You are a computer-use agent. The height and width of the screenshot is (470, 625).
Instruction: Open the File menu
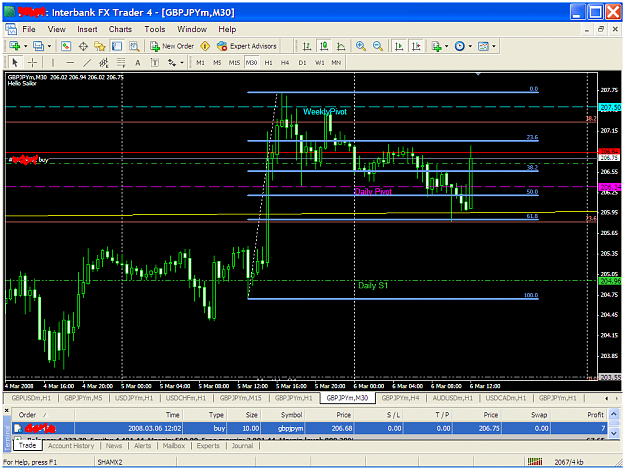(x=29, y=29)
